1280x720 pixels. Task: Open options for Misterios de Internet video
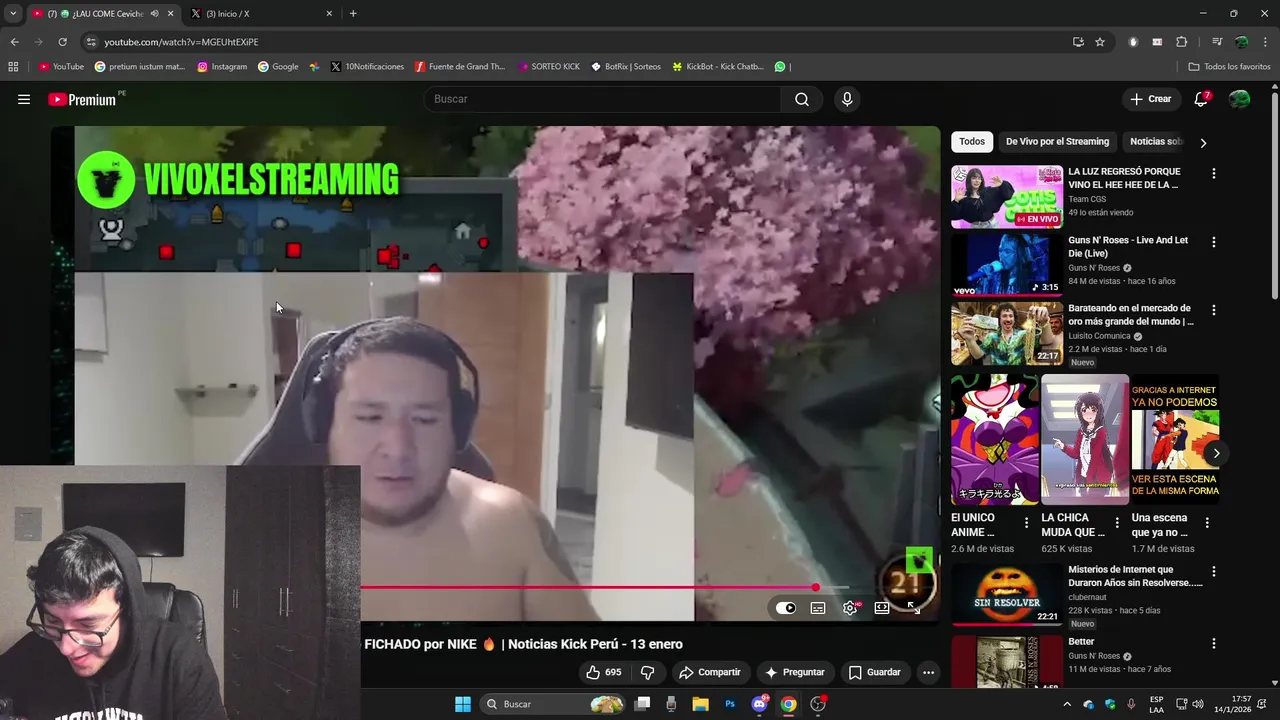coord(1214,572)
